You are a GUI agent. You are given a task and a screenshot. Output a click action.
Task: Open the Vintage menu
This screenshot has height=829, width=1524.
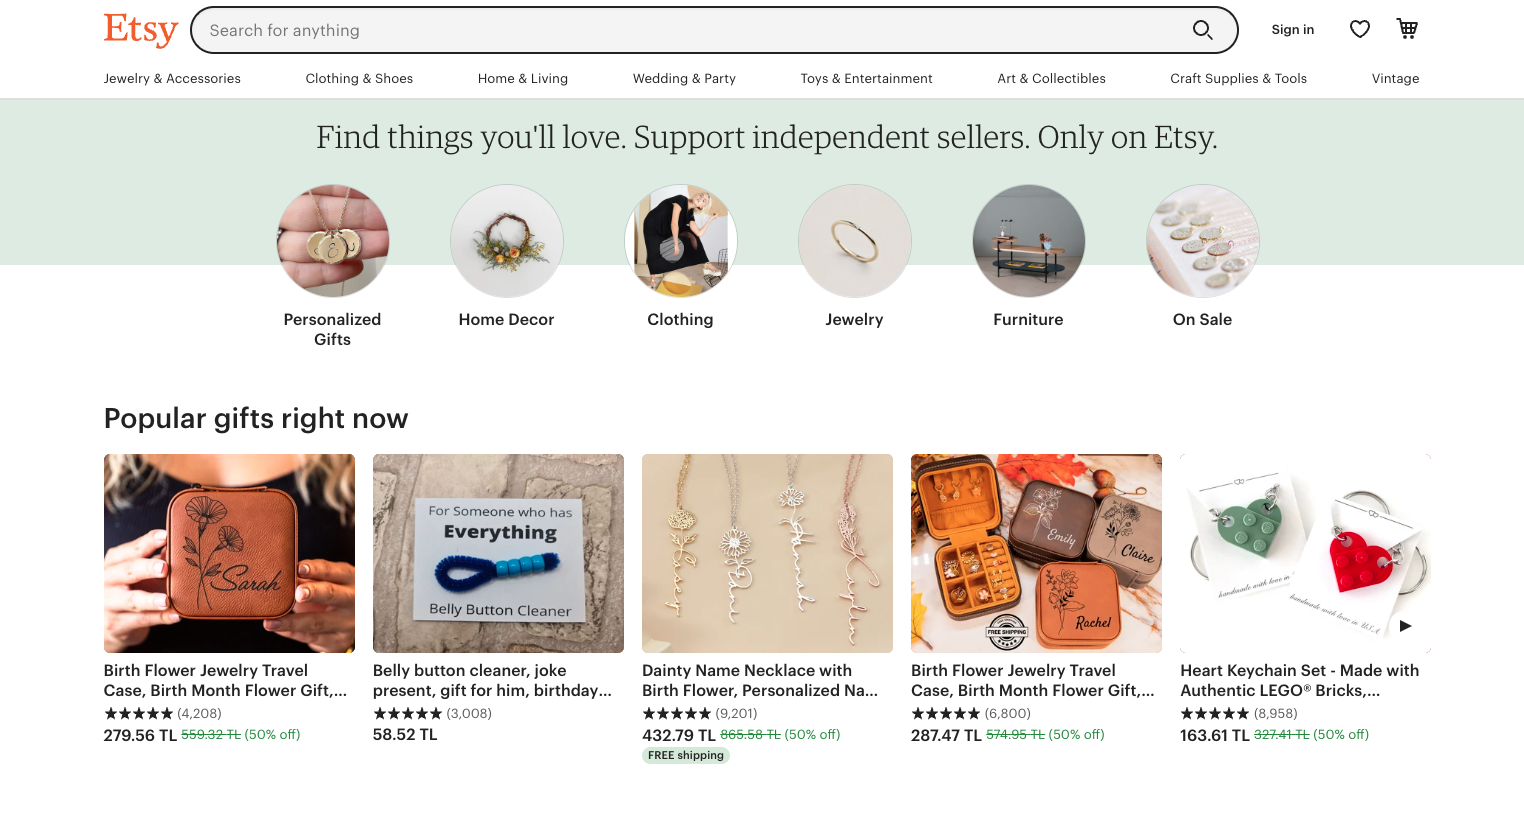pos(1395,79)
